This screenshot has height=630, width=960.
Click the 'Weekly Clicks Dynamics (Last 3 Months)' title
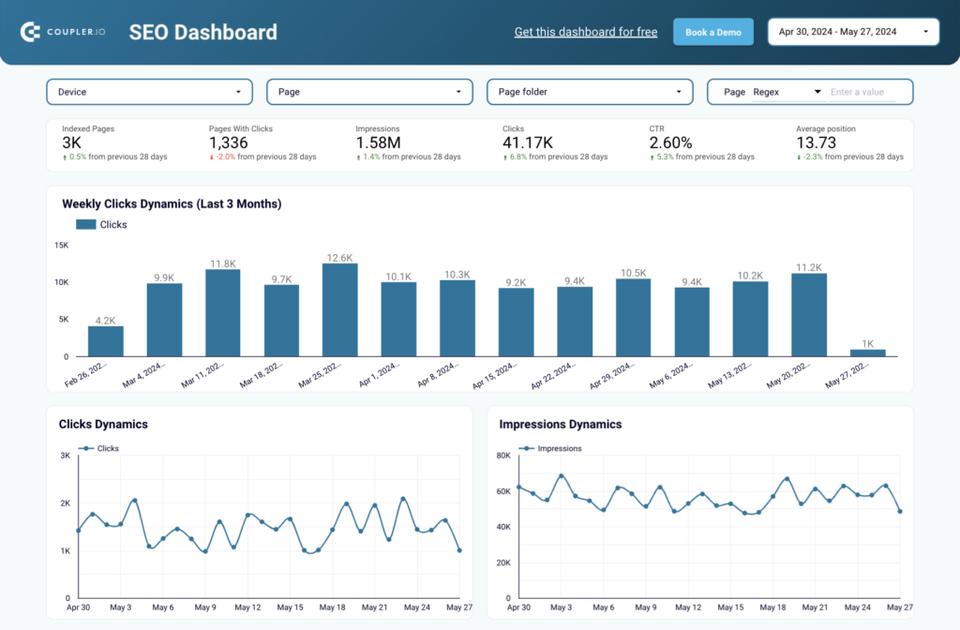pos(171,204)
